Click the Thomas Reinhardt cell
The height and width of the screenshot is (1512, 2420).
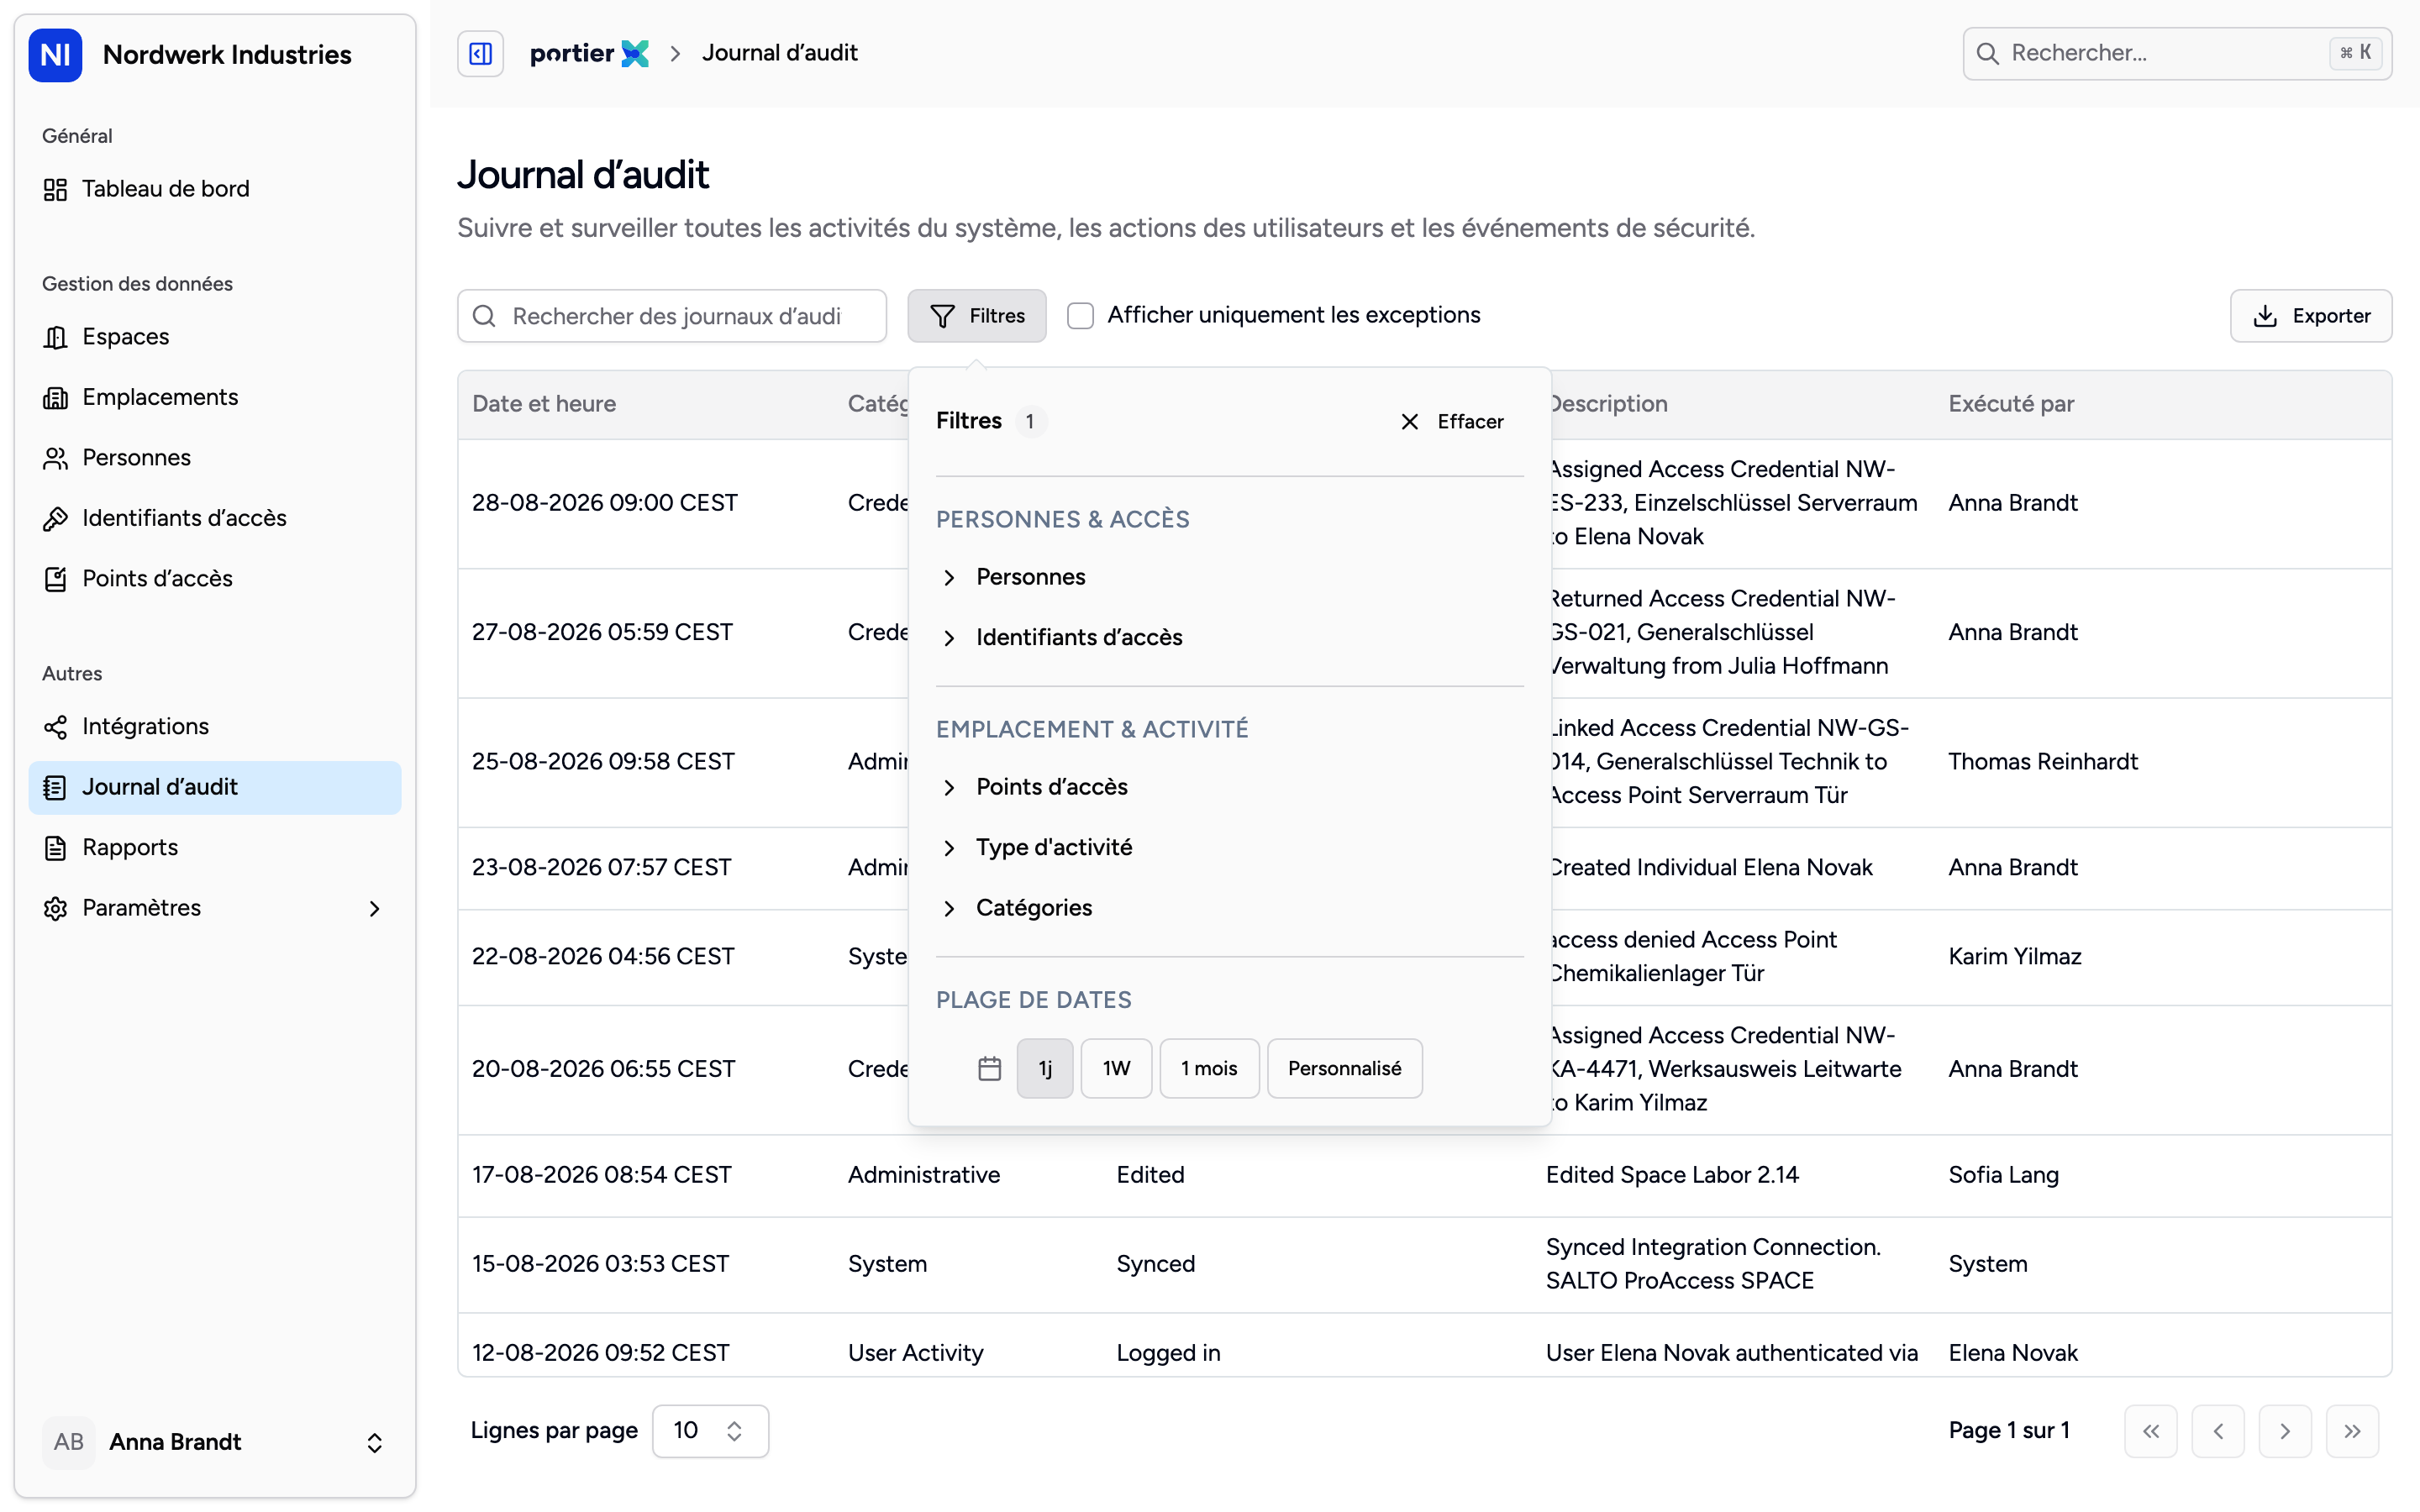coord(2043,762)
